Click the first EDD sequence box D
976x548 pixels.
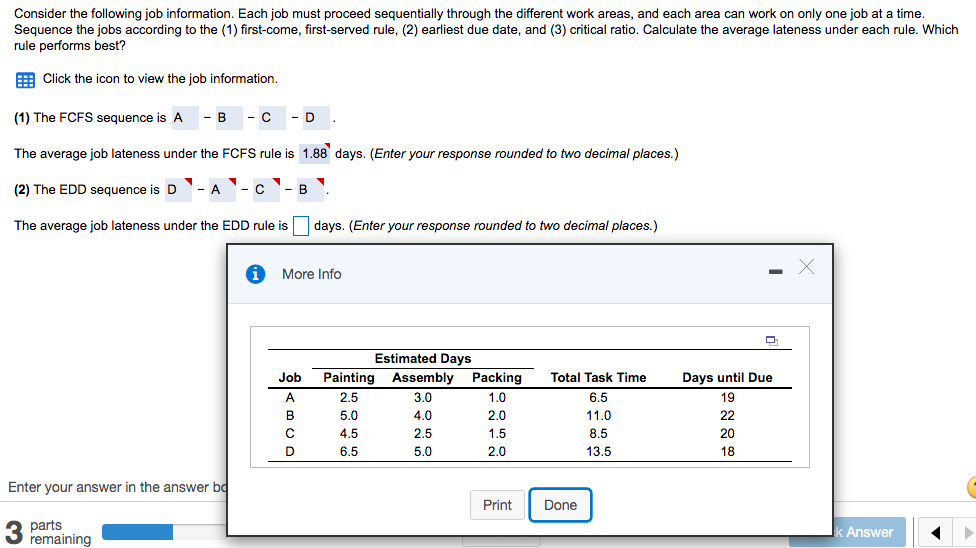pyautogui.click(x=179, y=189)
